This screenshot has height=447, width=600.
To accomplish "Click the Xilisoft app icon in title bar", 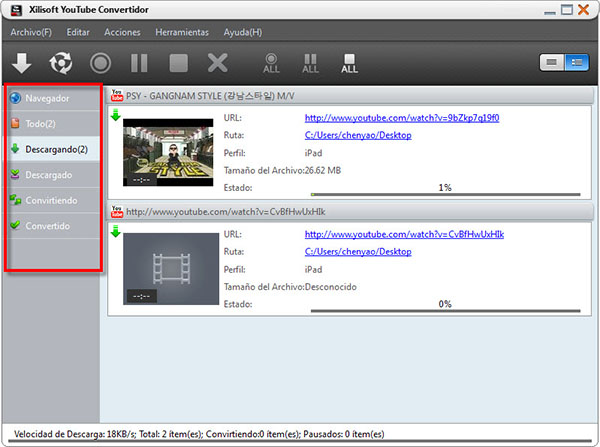I will pyautogui.click(x=16, y=10).
